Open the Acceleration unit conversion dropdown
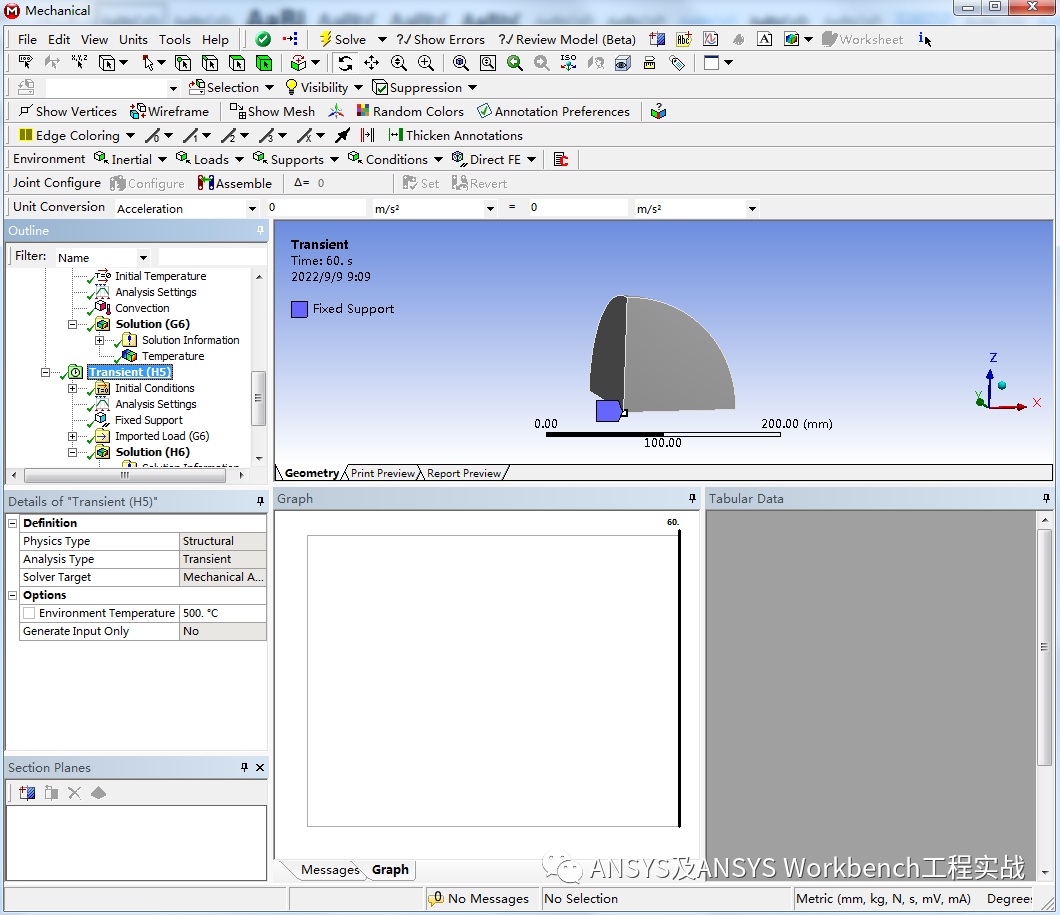Screen dimensions: 1060x915 point(252,209)
